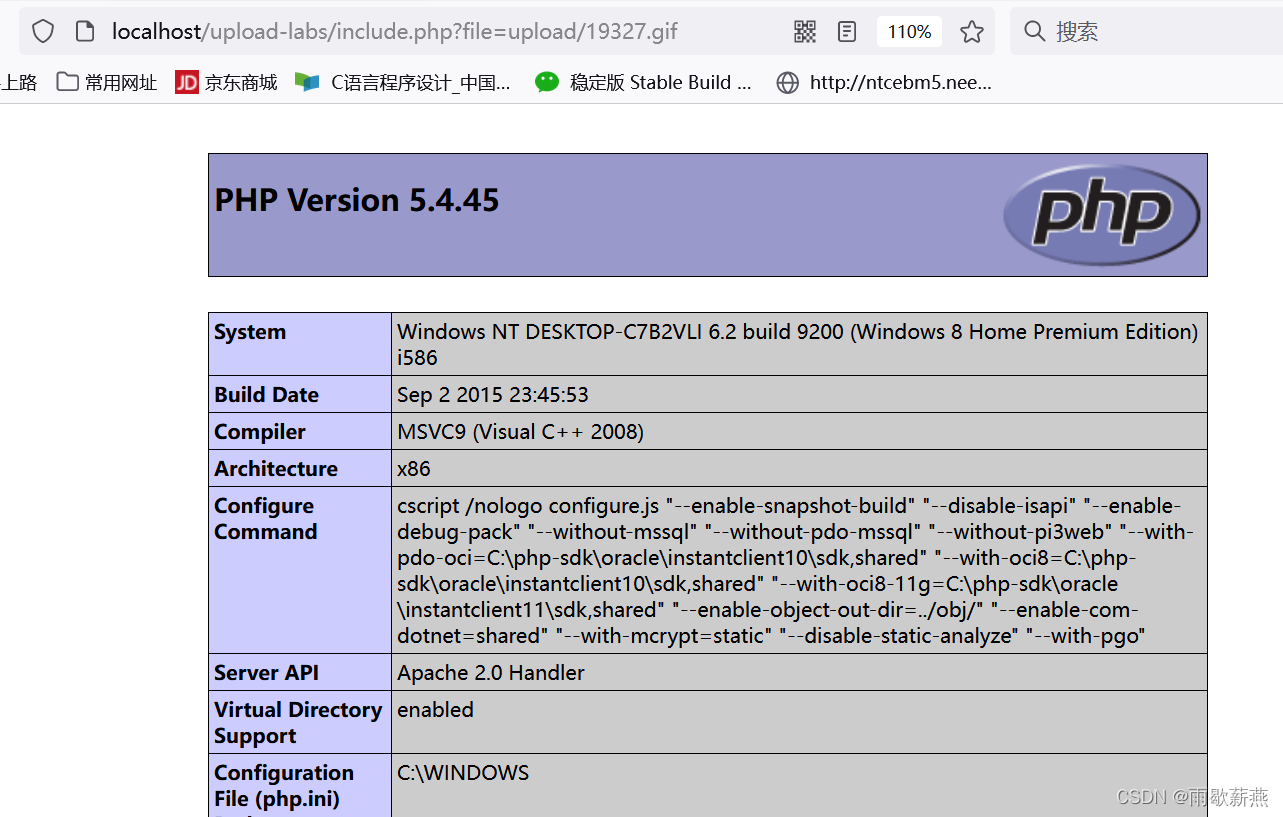Open the QR code icon in address bar
Image resolution: width=1283 pixels, height=817 pixels.
pos(805,32)
